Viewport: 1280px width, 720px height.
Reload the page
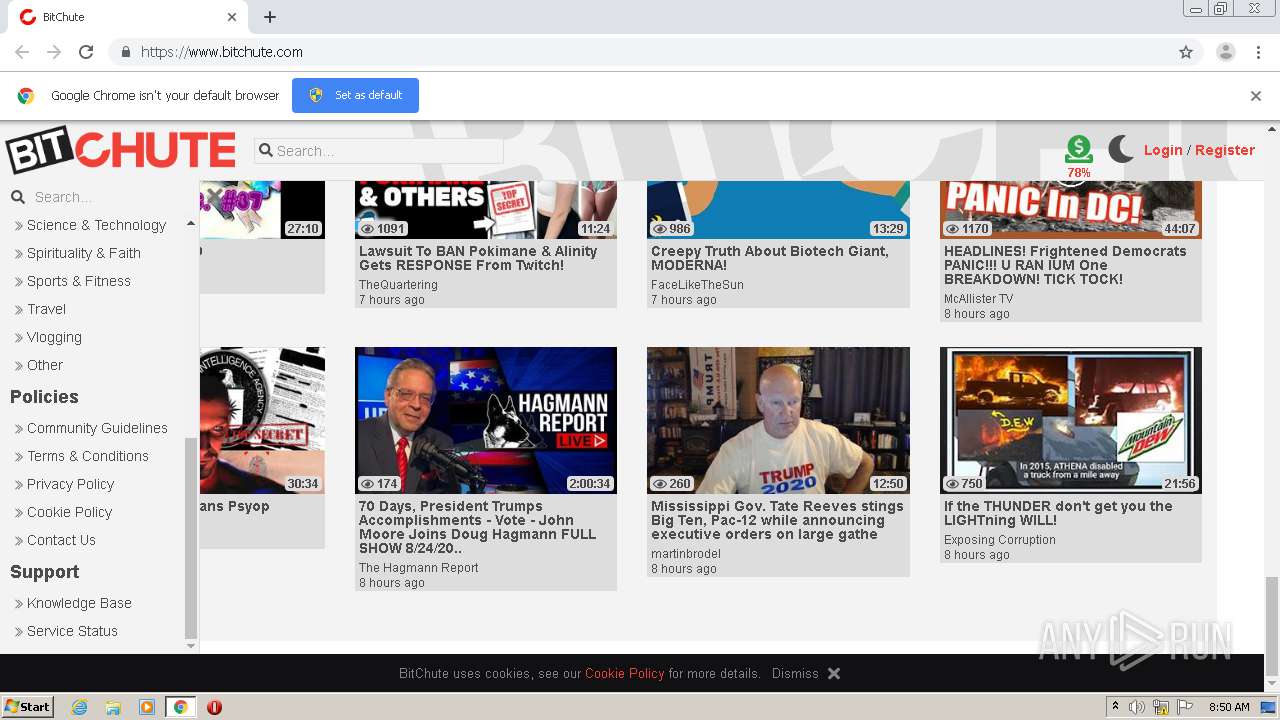[x=86, y=52]
